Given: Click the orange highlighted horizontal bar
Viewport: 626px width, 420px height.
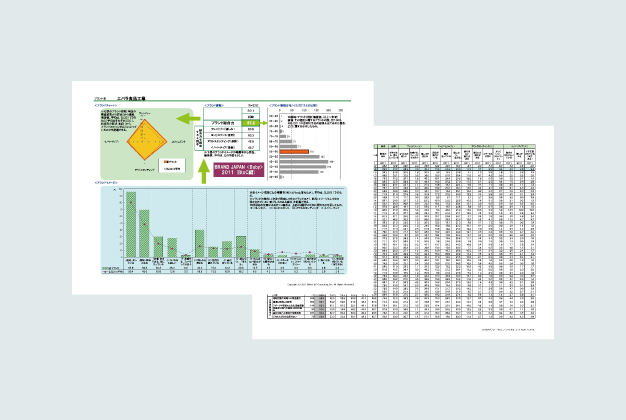Looking at the screenshot, I should [293, 151].
